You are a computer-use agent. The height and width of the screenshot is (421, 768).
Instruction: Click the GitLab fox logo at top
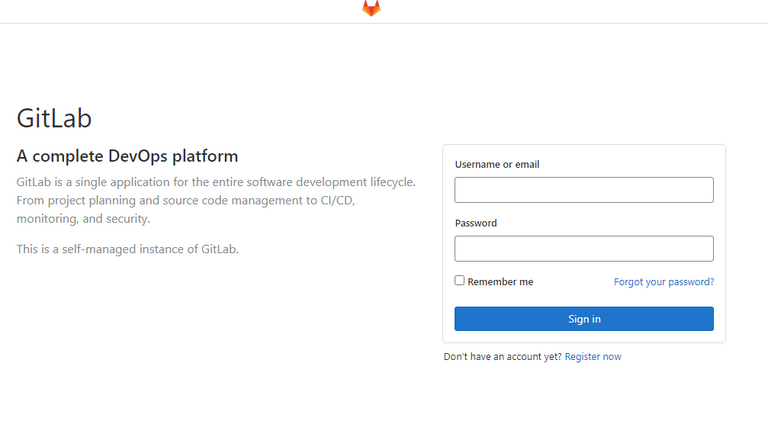[371, 8]
